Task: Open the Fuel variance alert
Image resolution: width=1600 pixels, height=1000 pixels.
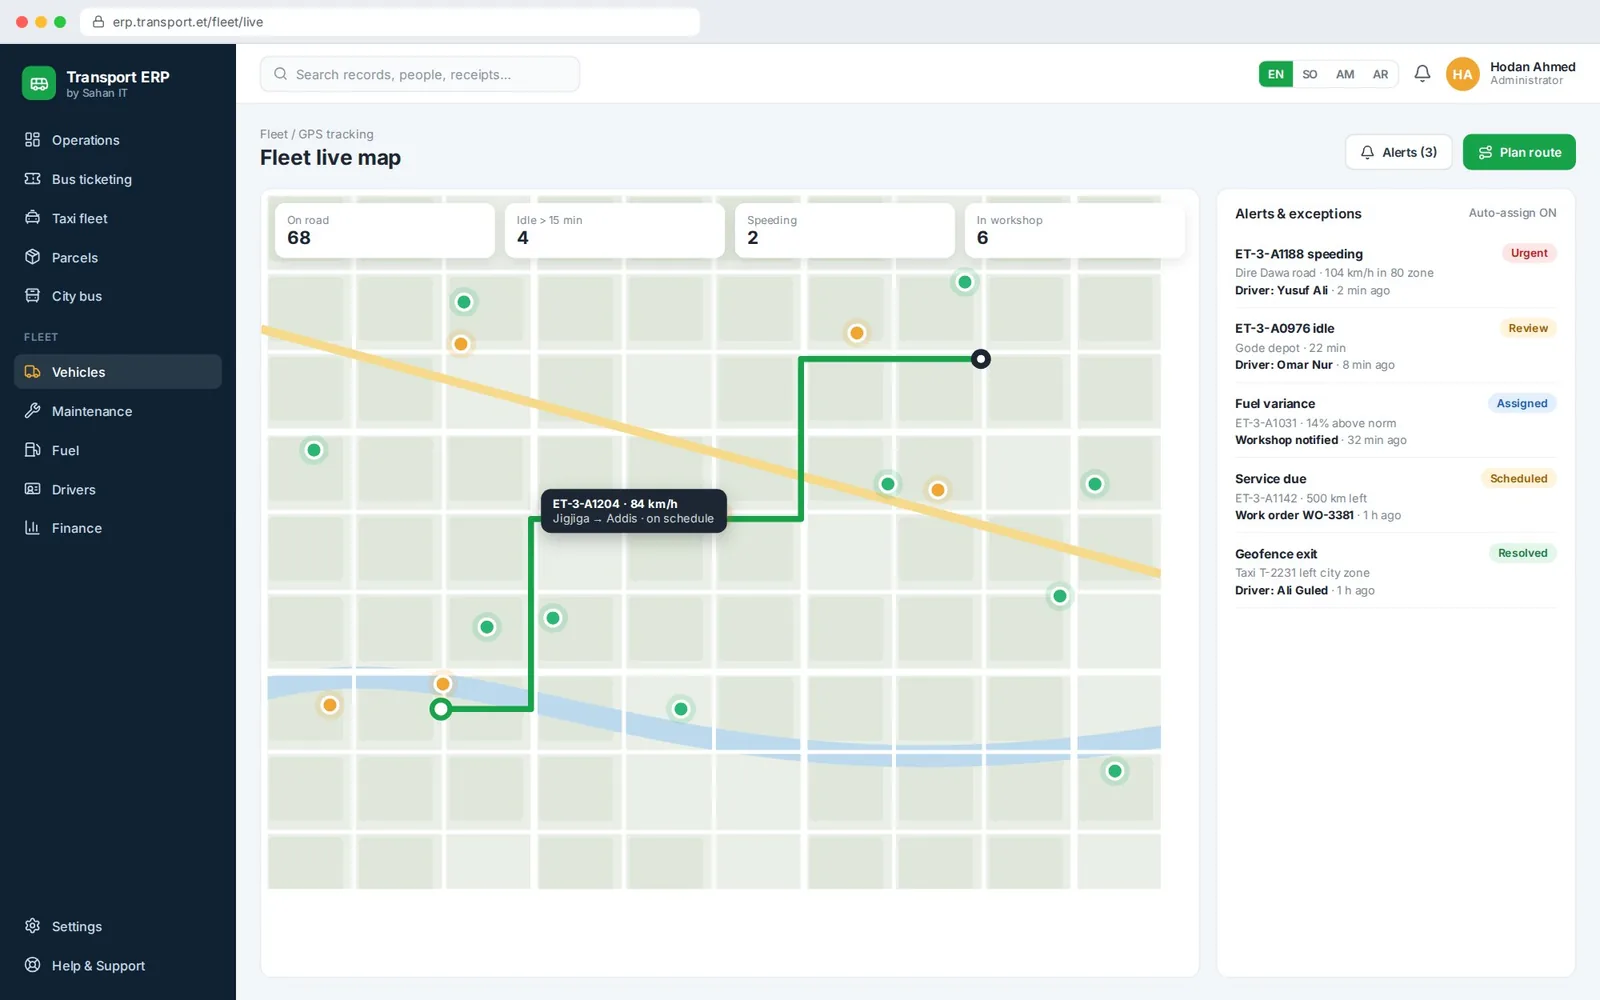Action: (1395, 421)
